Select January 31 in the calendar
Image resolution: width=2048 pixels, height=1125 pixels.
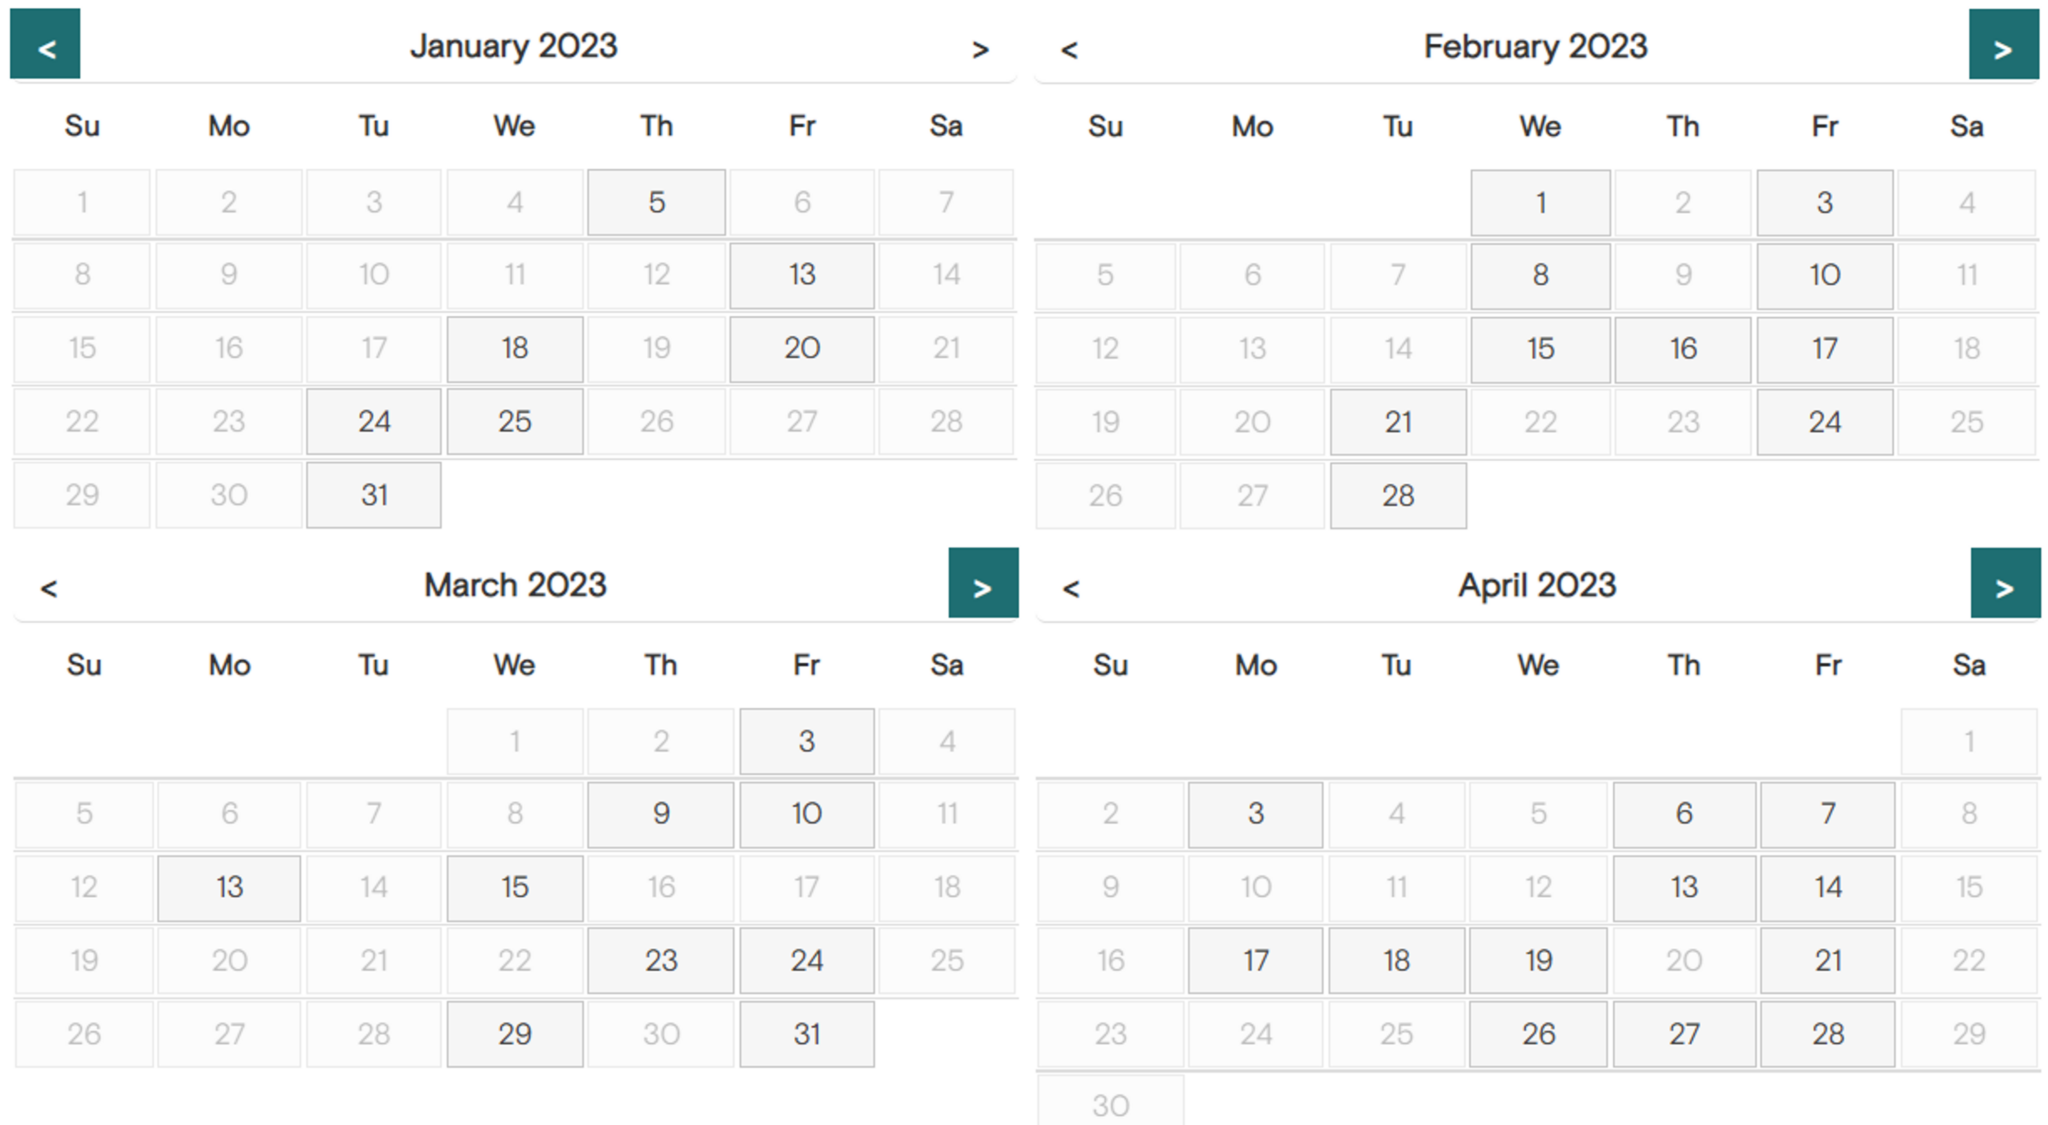pyautogui.click(x=373, y=494)
